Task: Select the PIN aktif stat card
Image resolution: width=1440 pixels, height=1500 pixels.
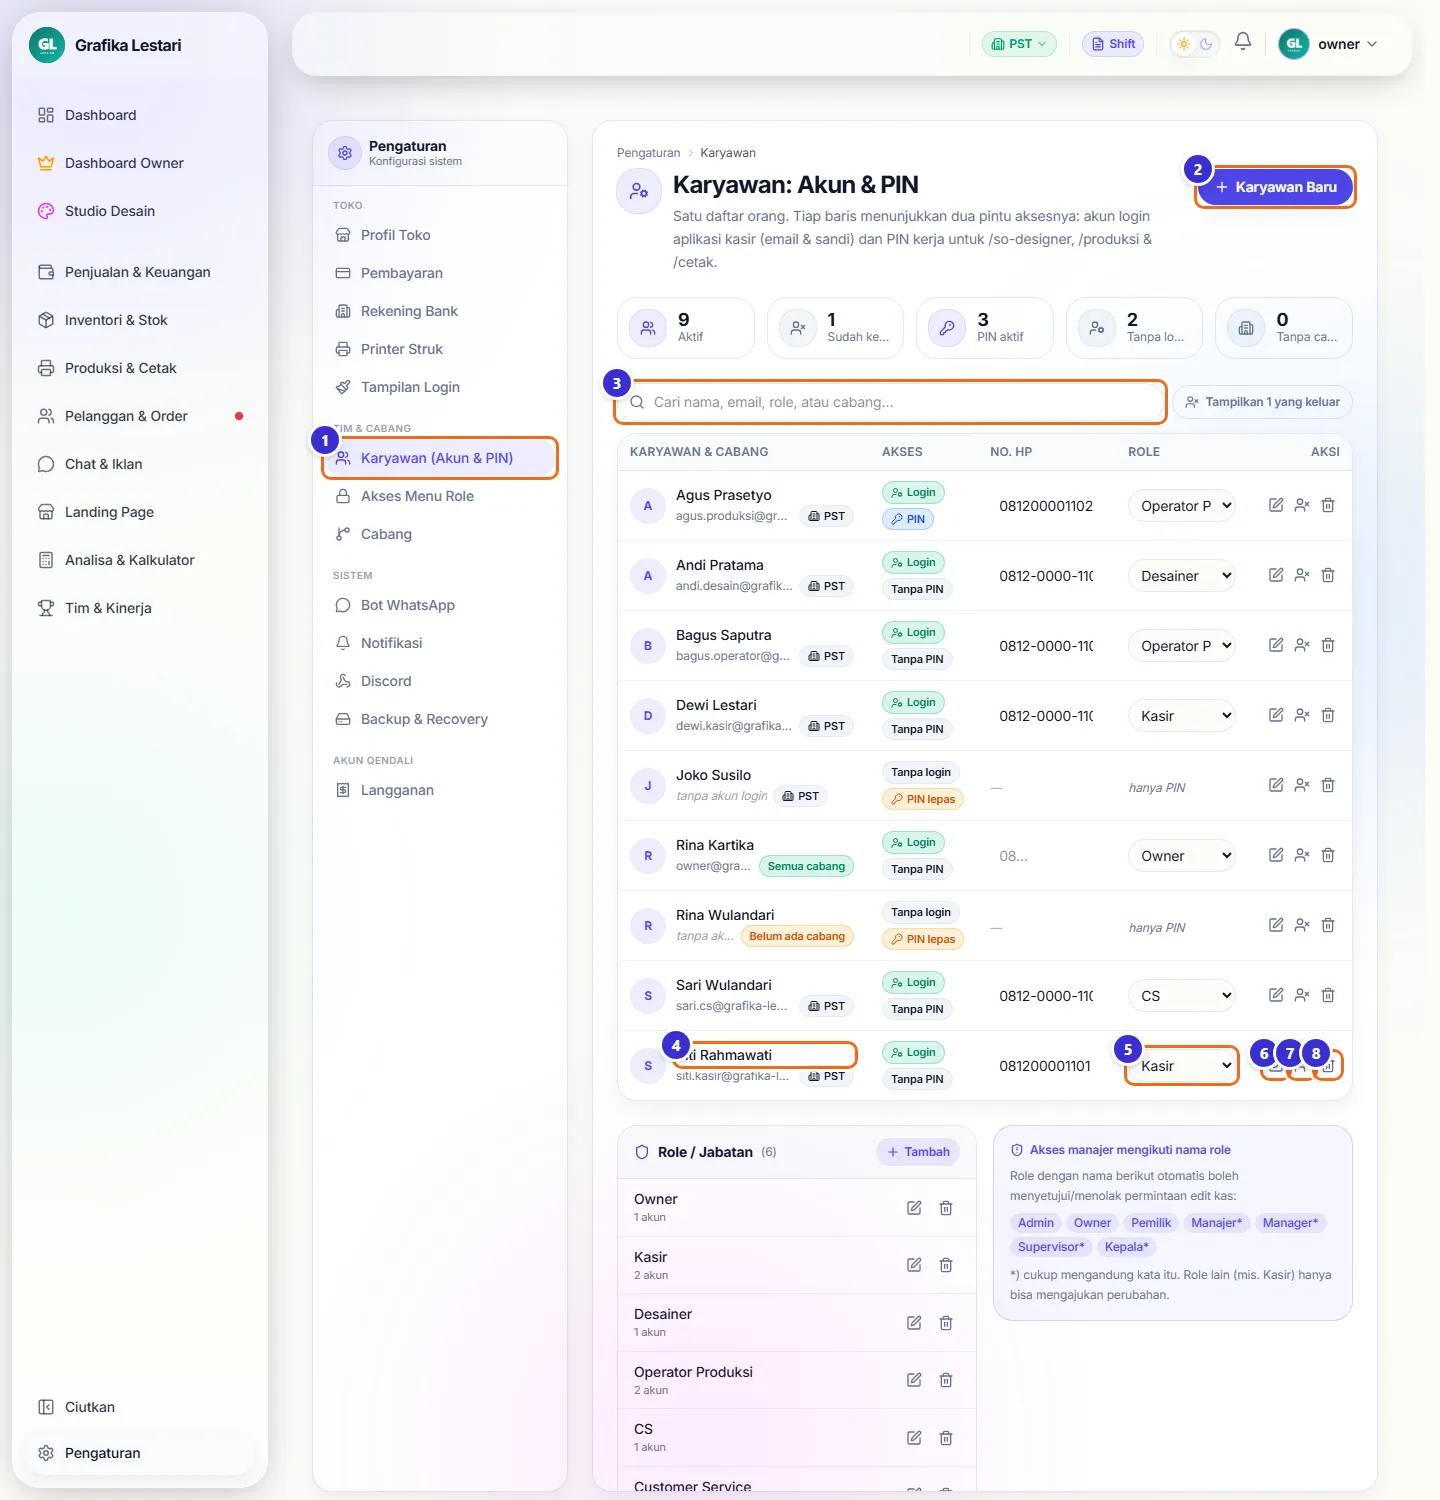Action: click(985, 328)
